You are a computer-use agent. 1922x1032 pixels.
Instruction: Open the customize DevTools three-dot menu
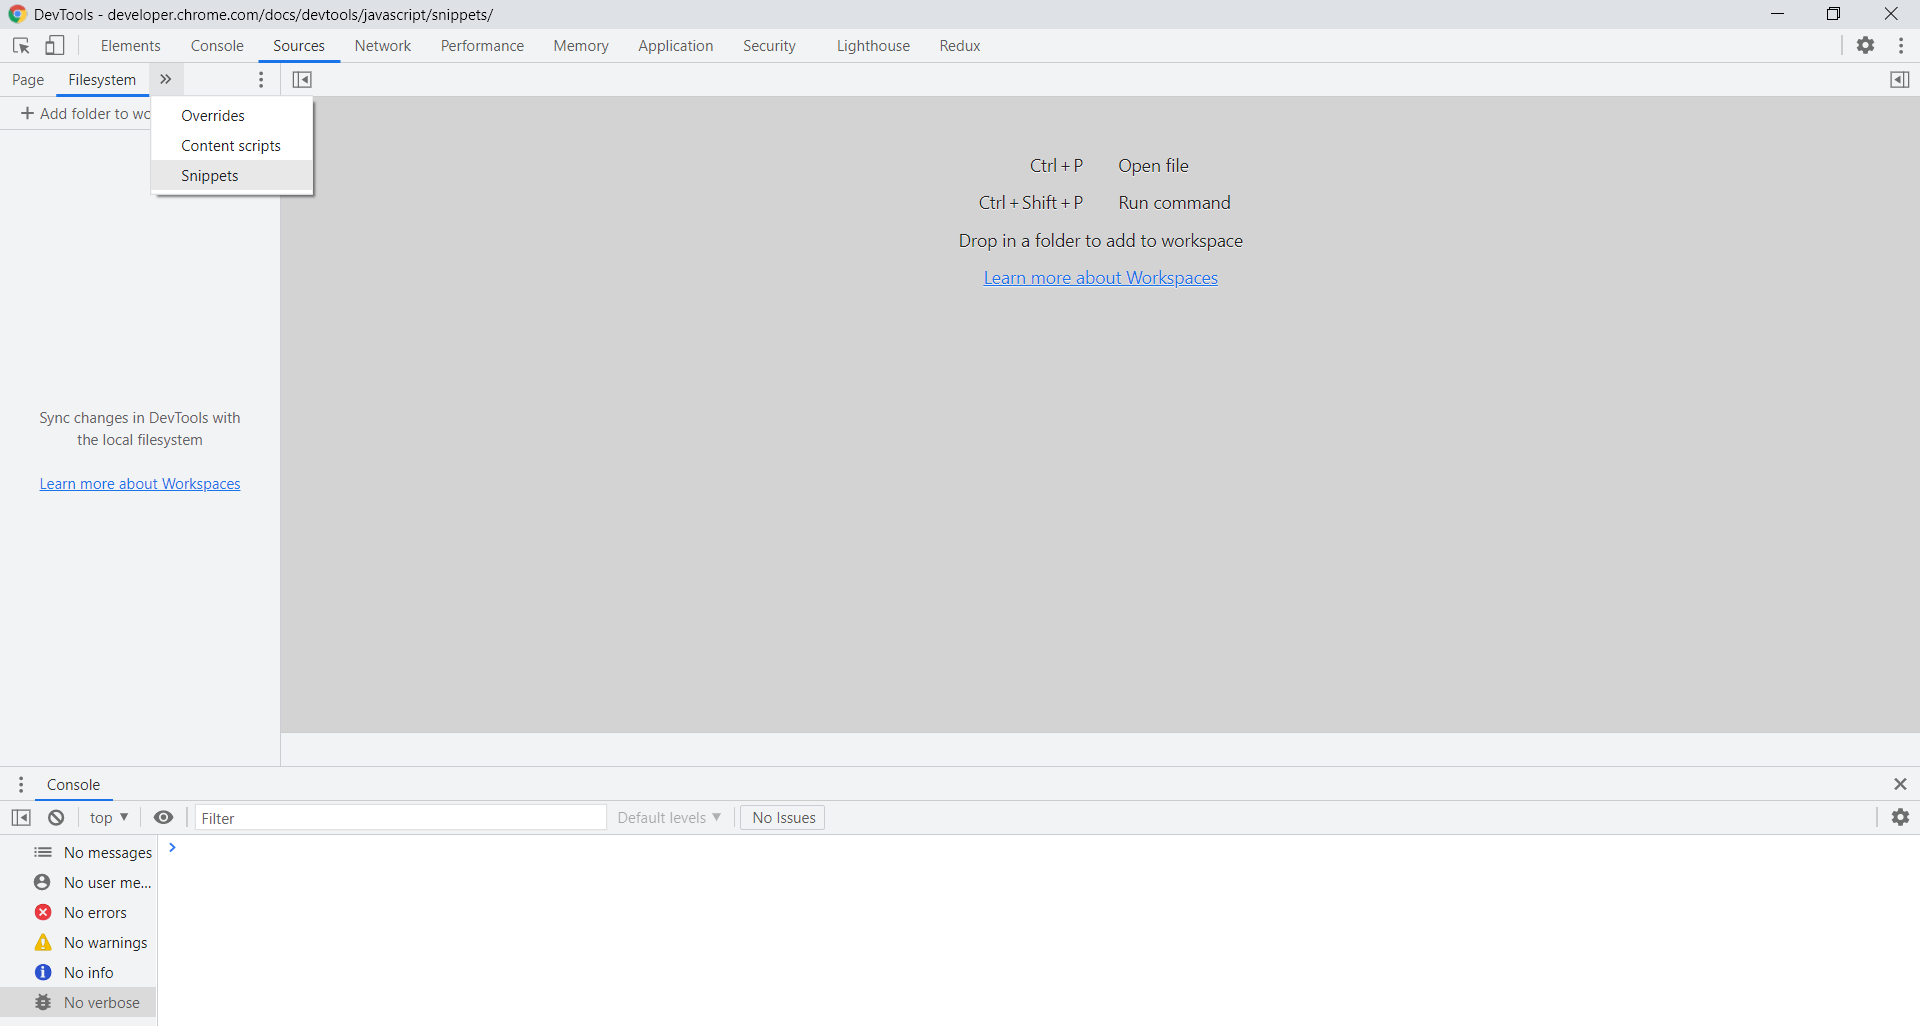click(1903, 45)
